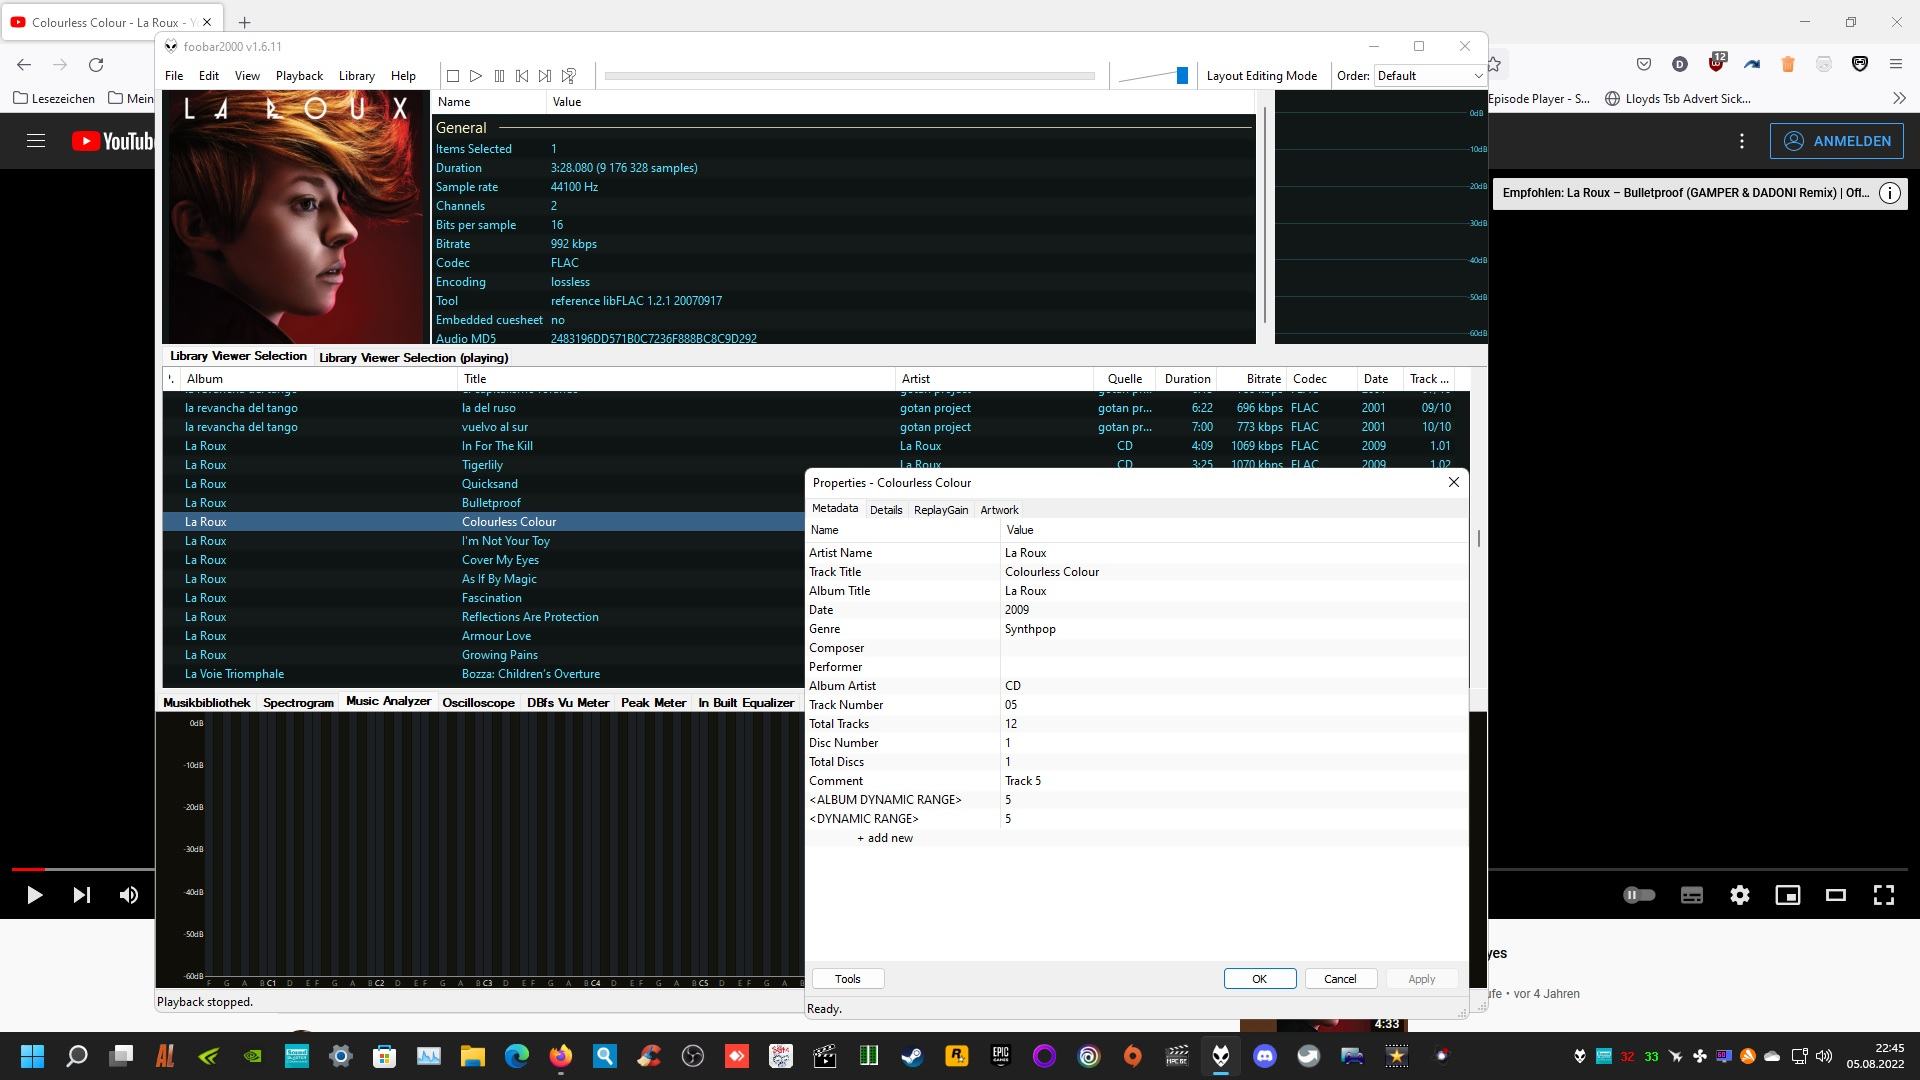Click the Next track button in foobar2000
Screen dimensions: 1920x1080
click(545, 76)
